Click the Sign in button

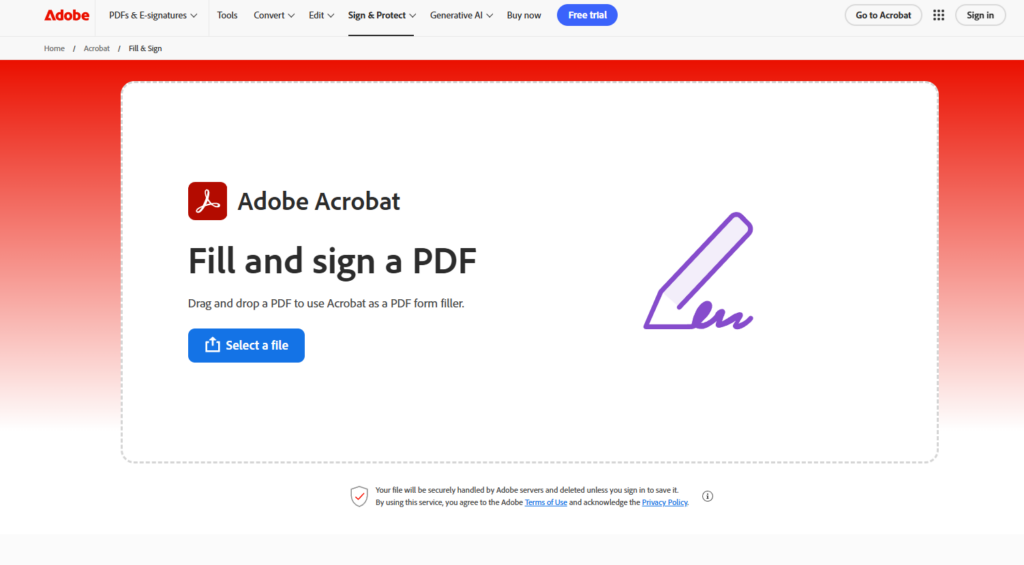[980, 15]
